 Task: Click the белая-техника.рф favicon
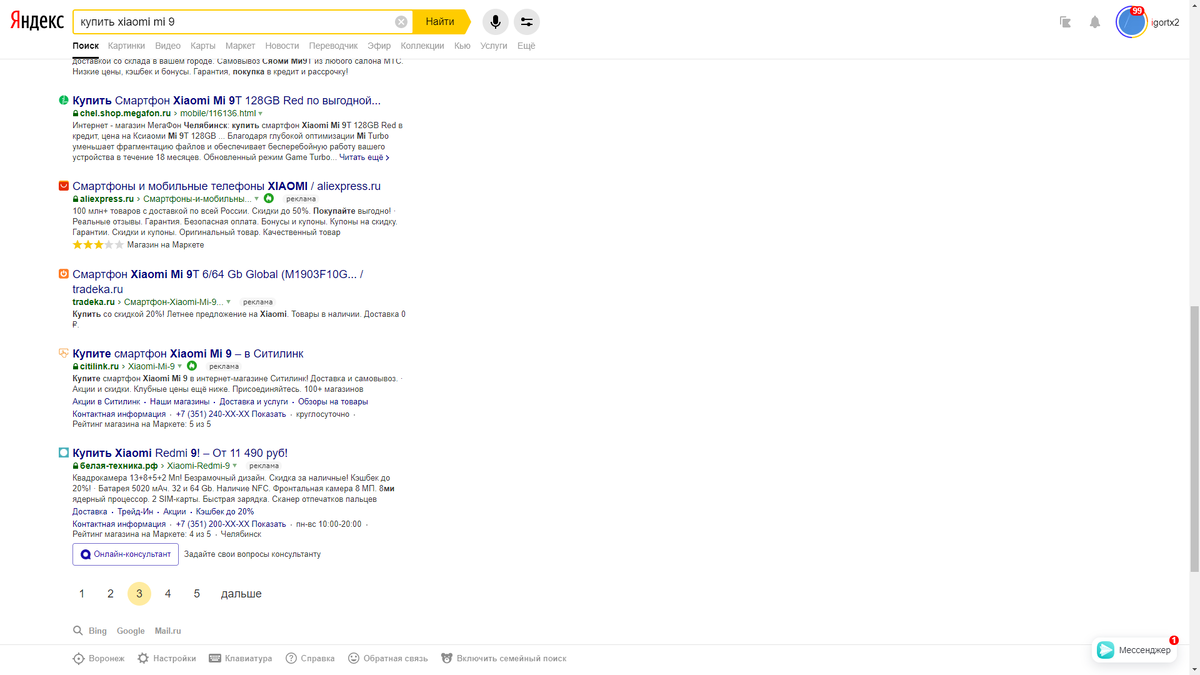tap(64, 453)
